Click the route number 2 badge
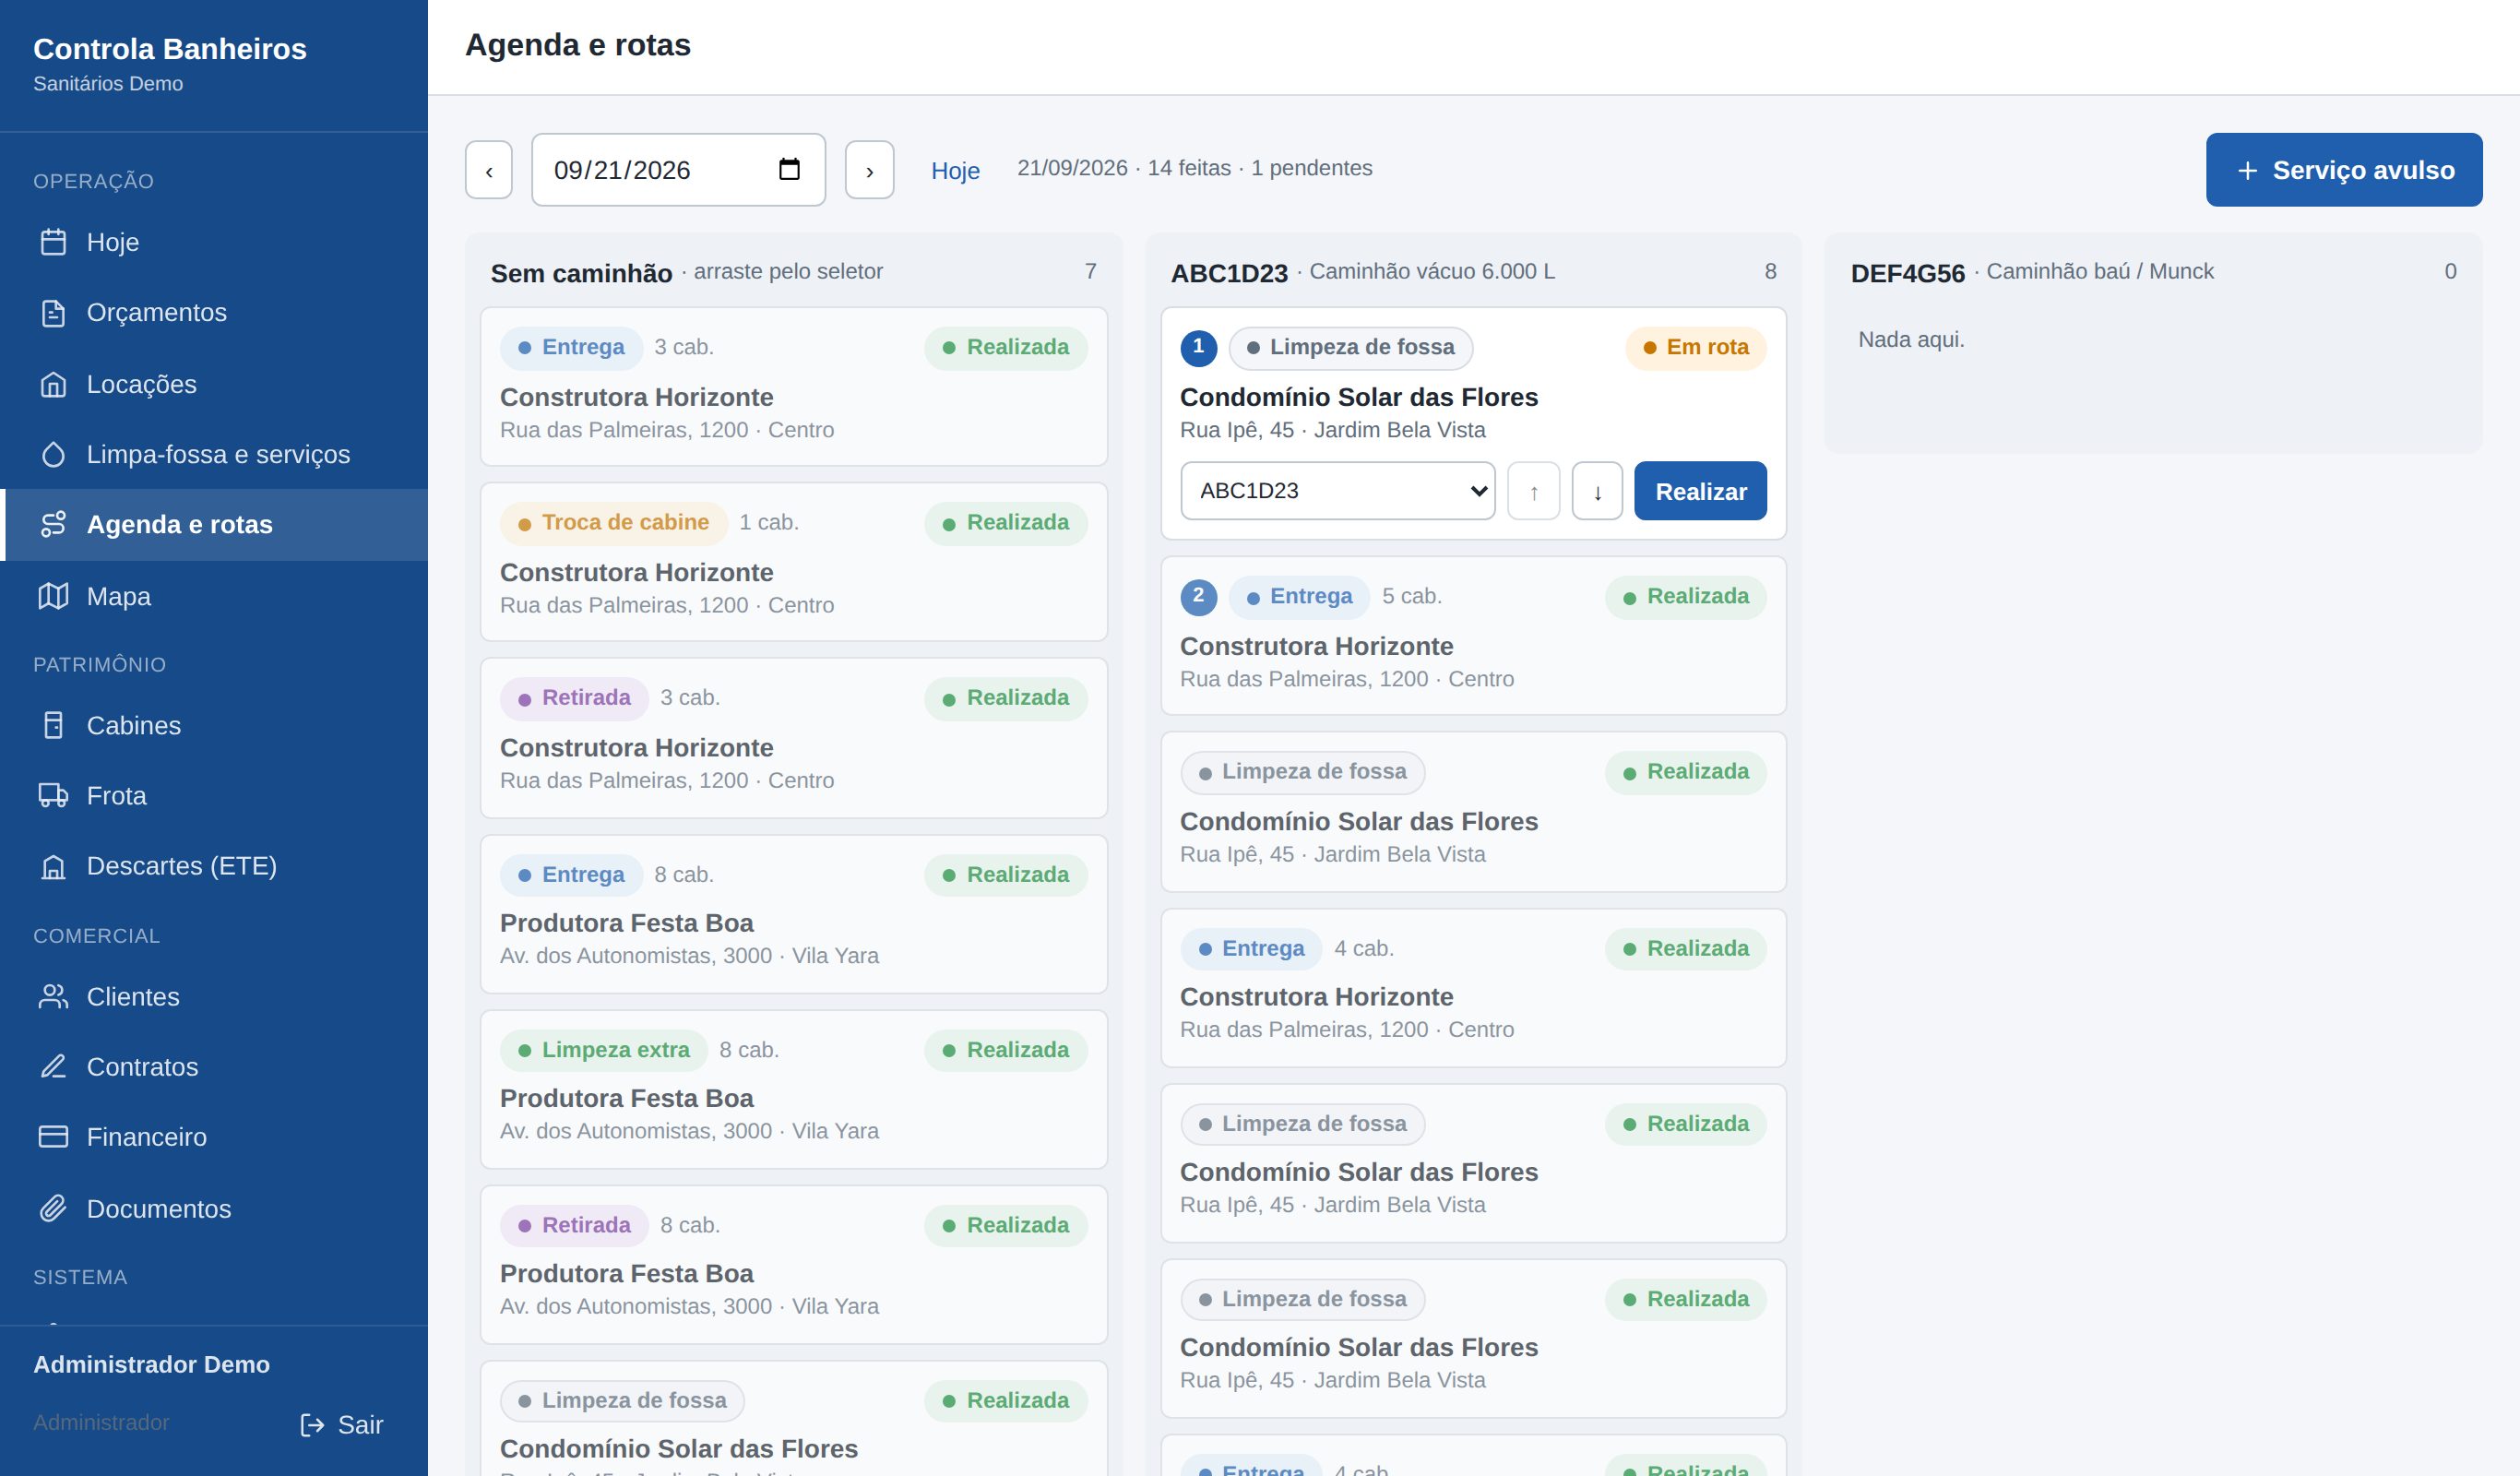 pyautogui.click(x=1198, y=597)
